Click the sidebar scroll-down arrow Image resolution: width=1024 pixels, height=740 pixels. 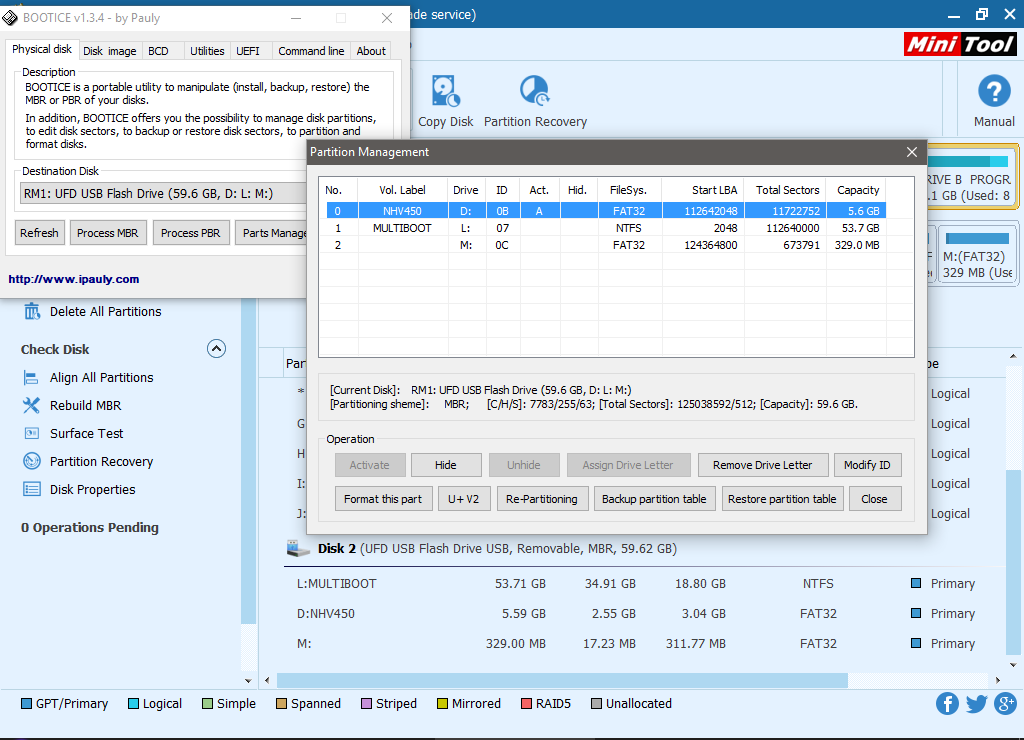[x=248, y=681]
